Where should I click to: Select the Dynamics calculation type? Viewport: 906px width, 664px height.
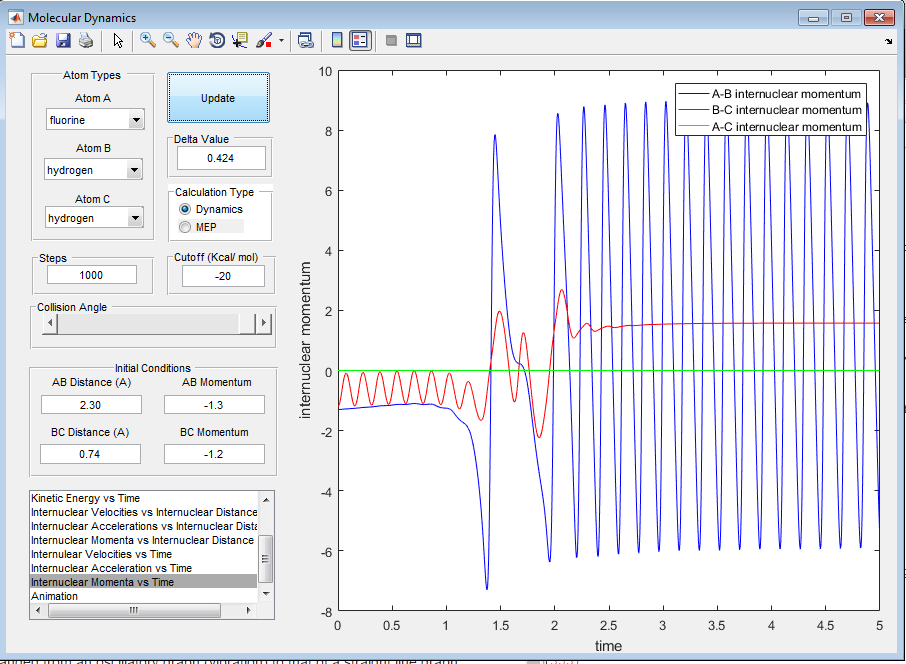(x=184, y=209)
